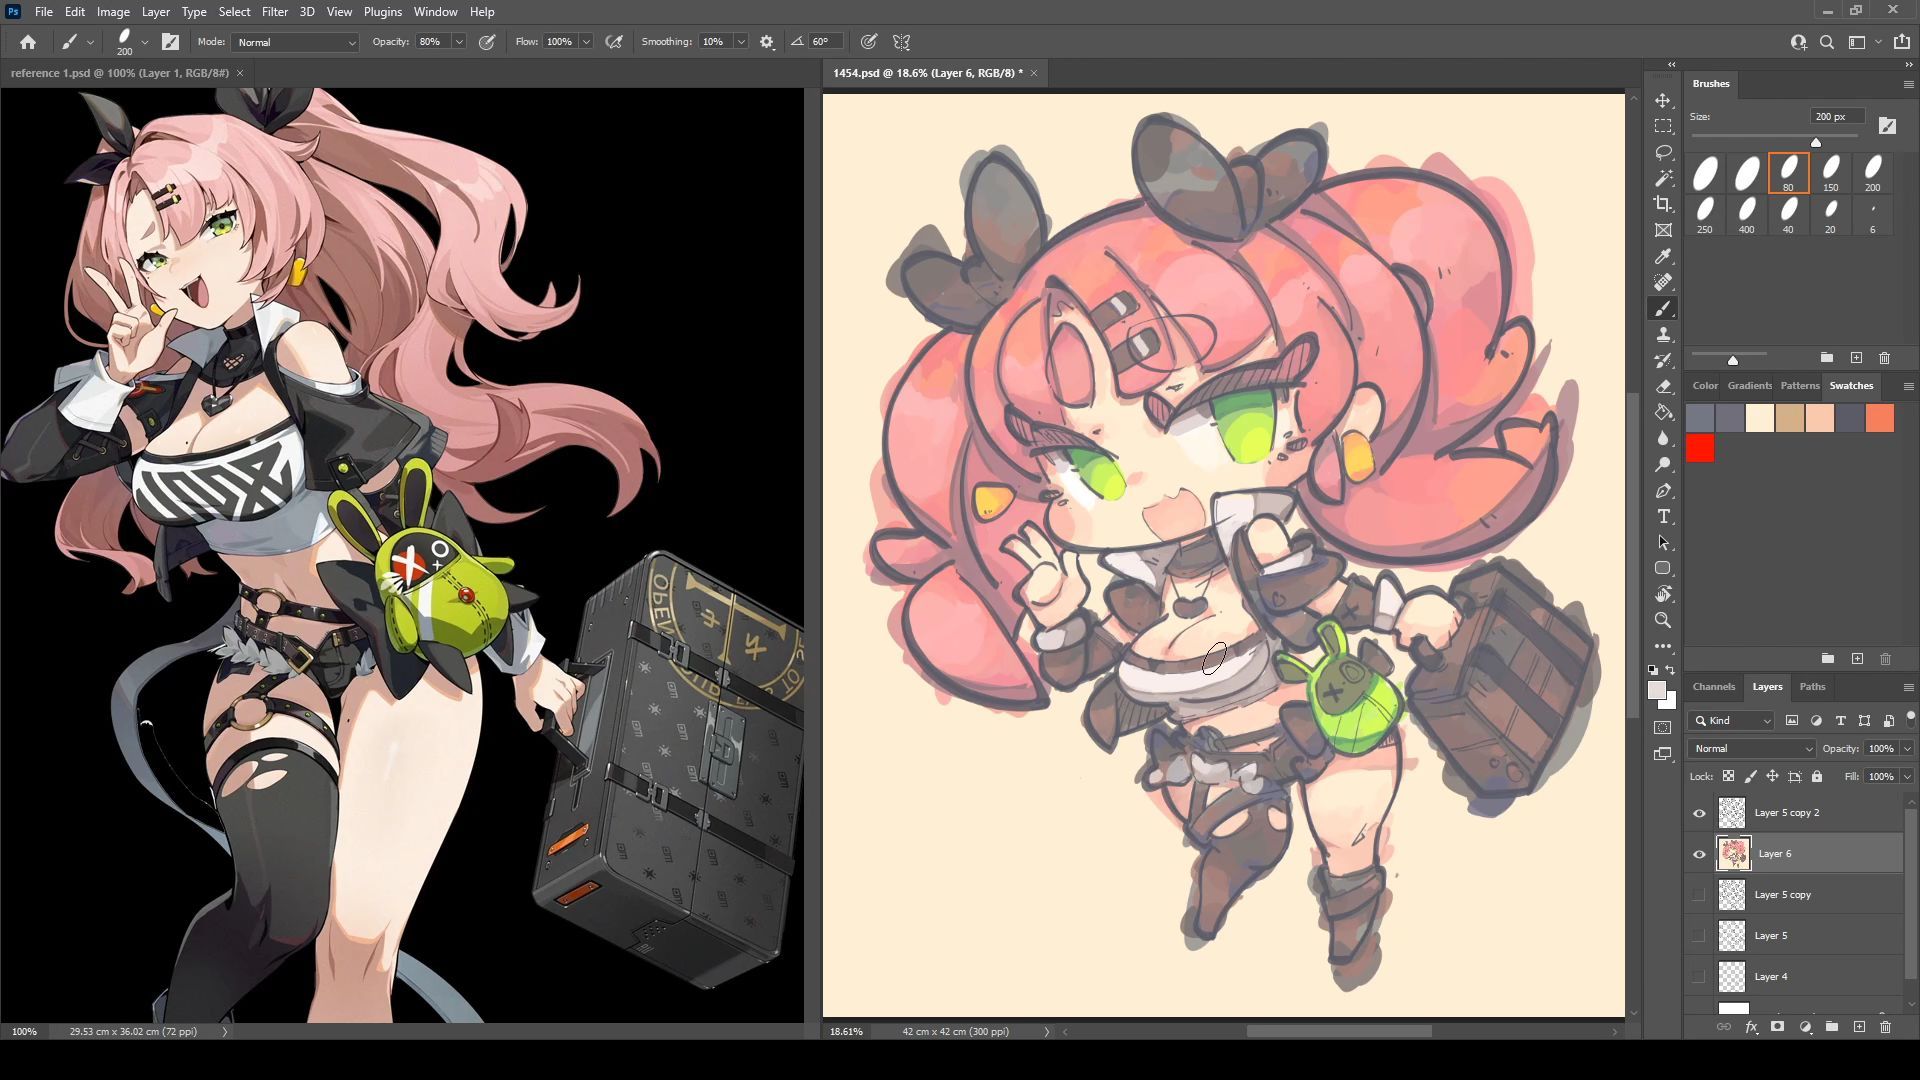Open the Kind filter dropdown

click(x=1732, y=721)
